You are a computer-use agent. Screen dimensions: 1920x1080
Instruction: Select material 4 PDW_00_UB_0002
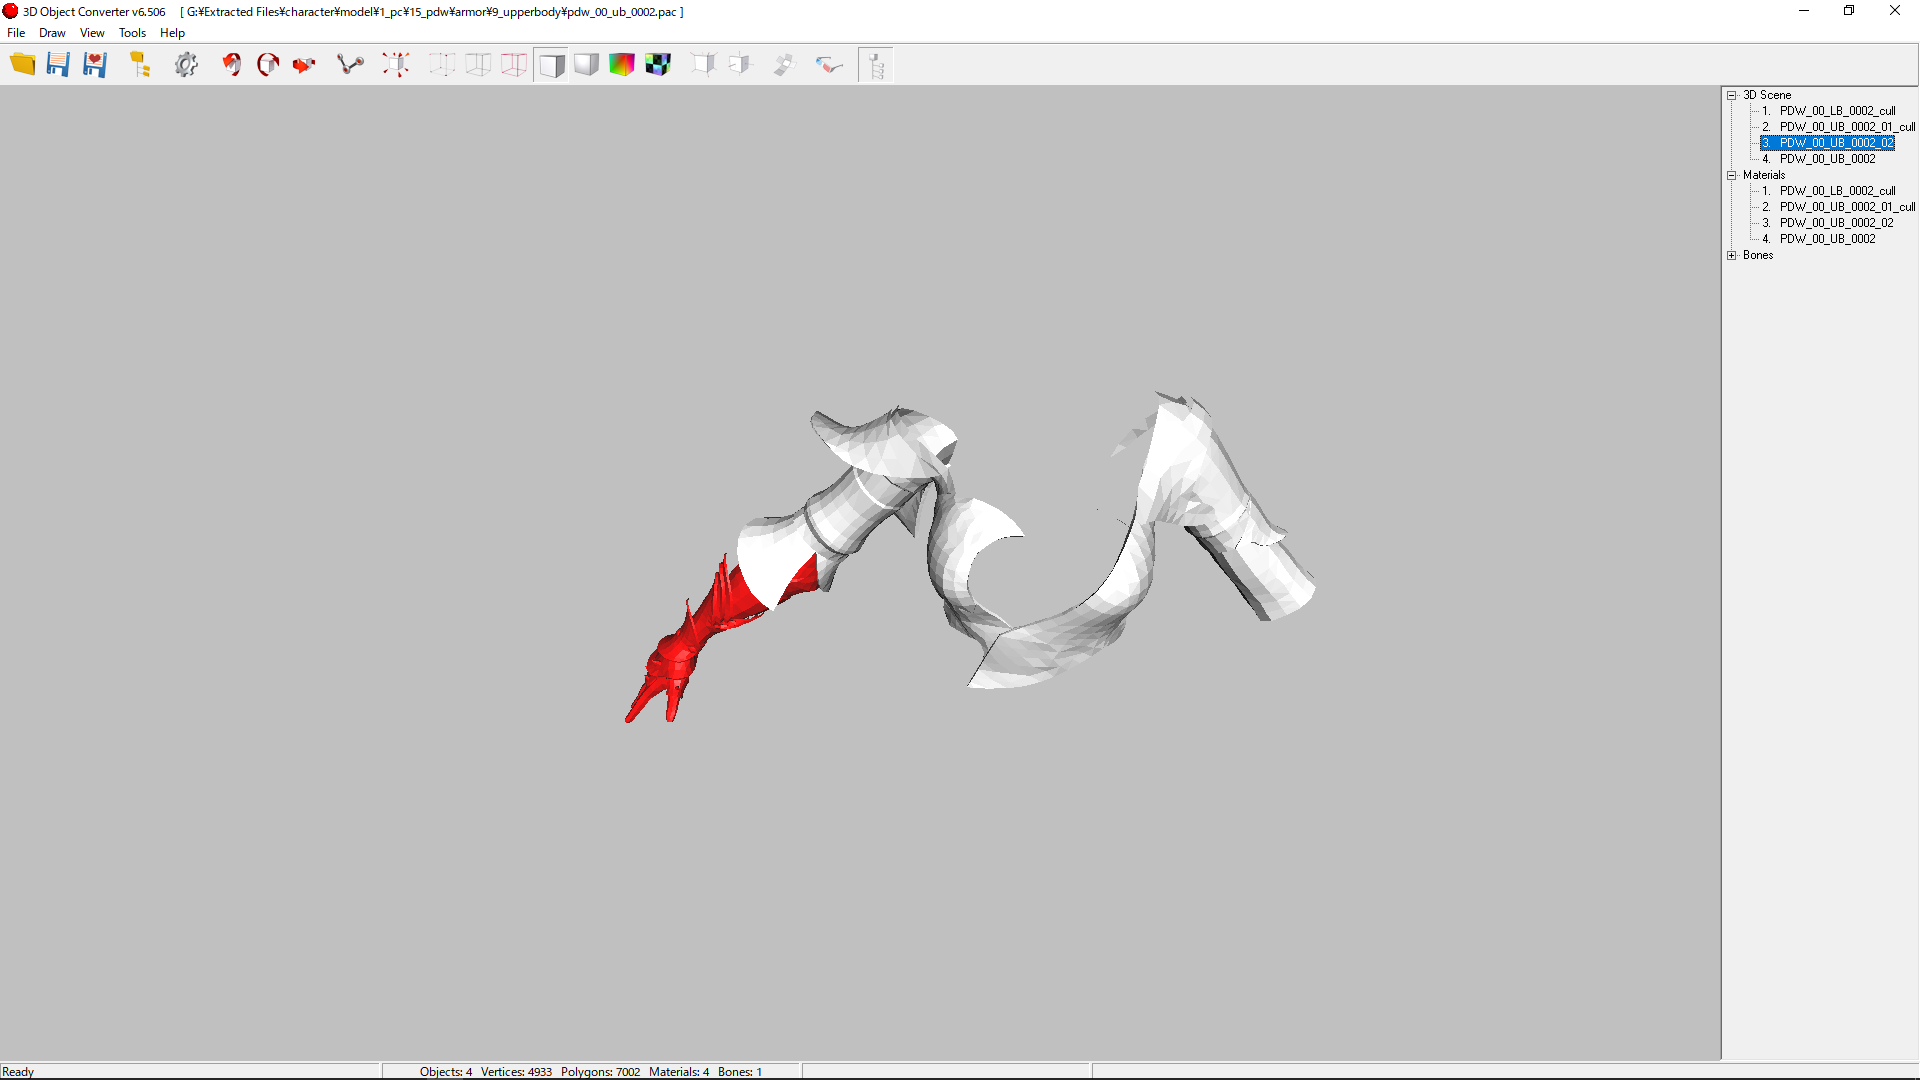point(1827,239)
